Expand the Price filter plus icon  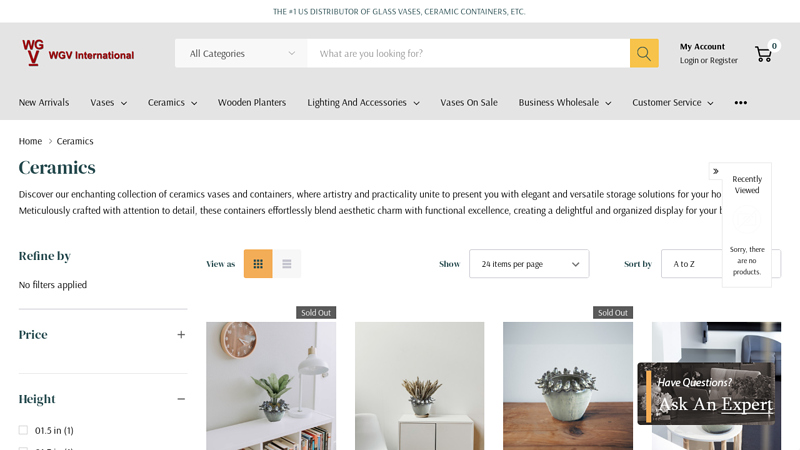(x=181, y=335)
